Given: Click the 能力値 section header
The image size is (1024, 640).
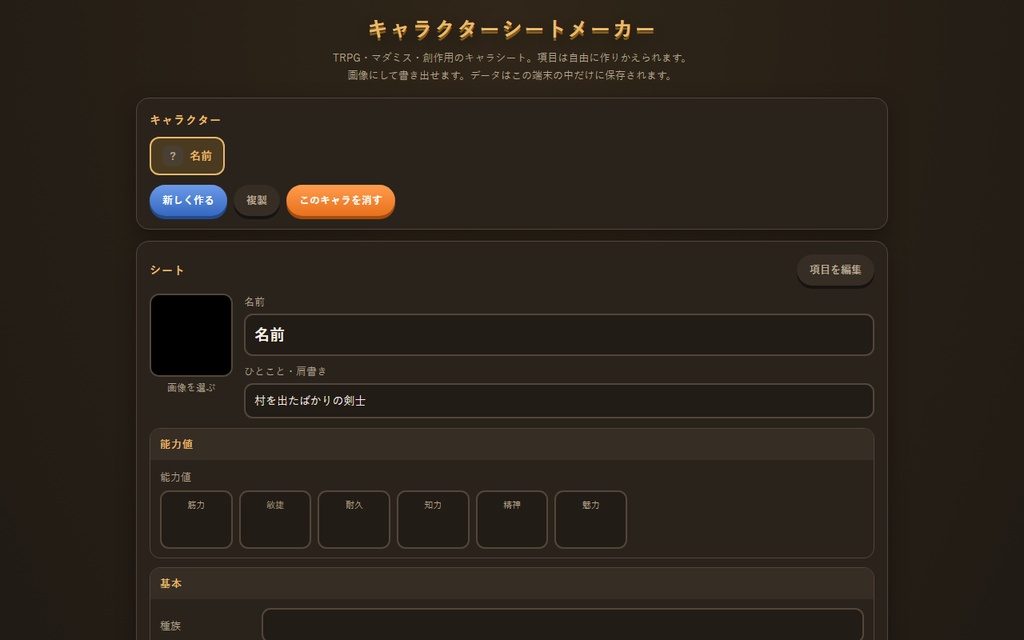Looking at the screenshot, I should (512, 445).
